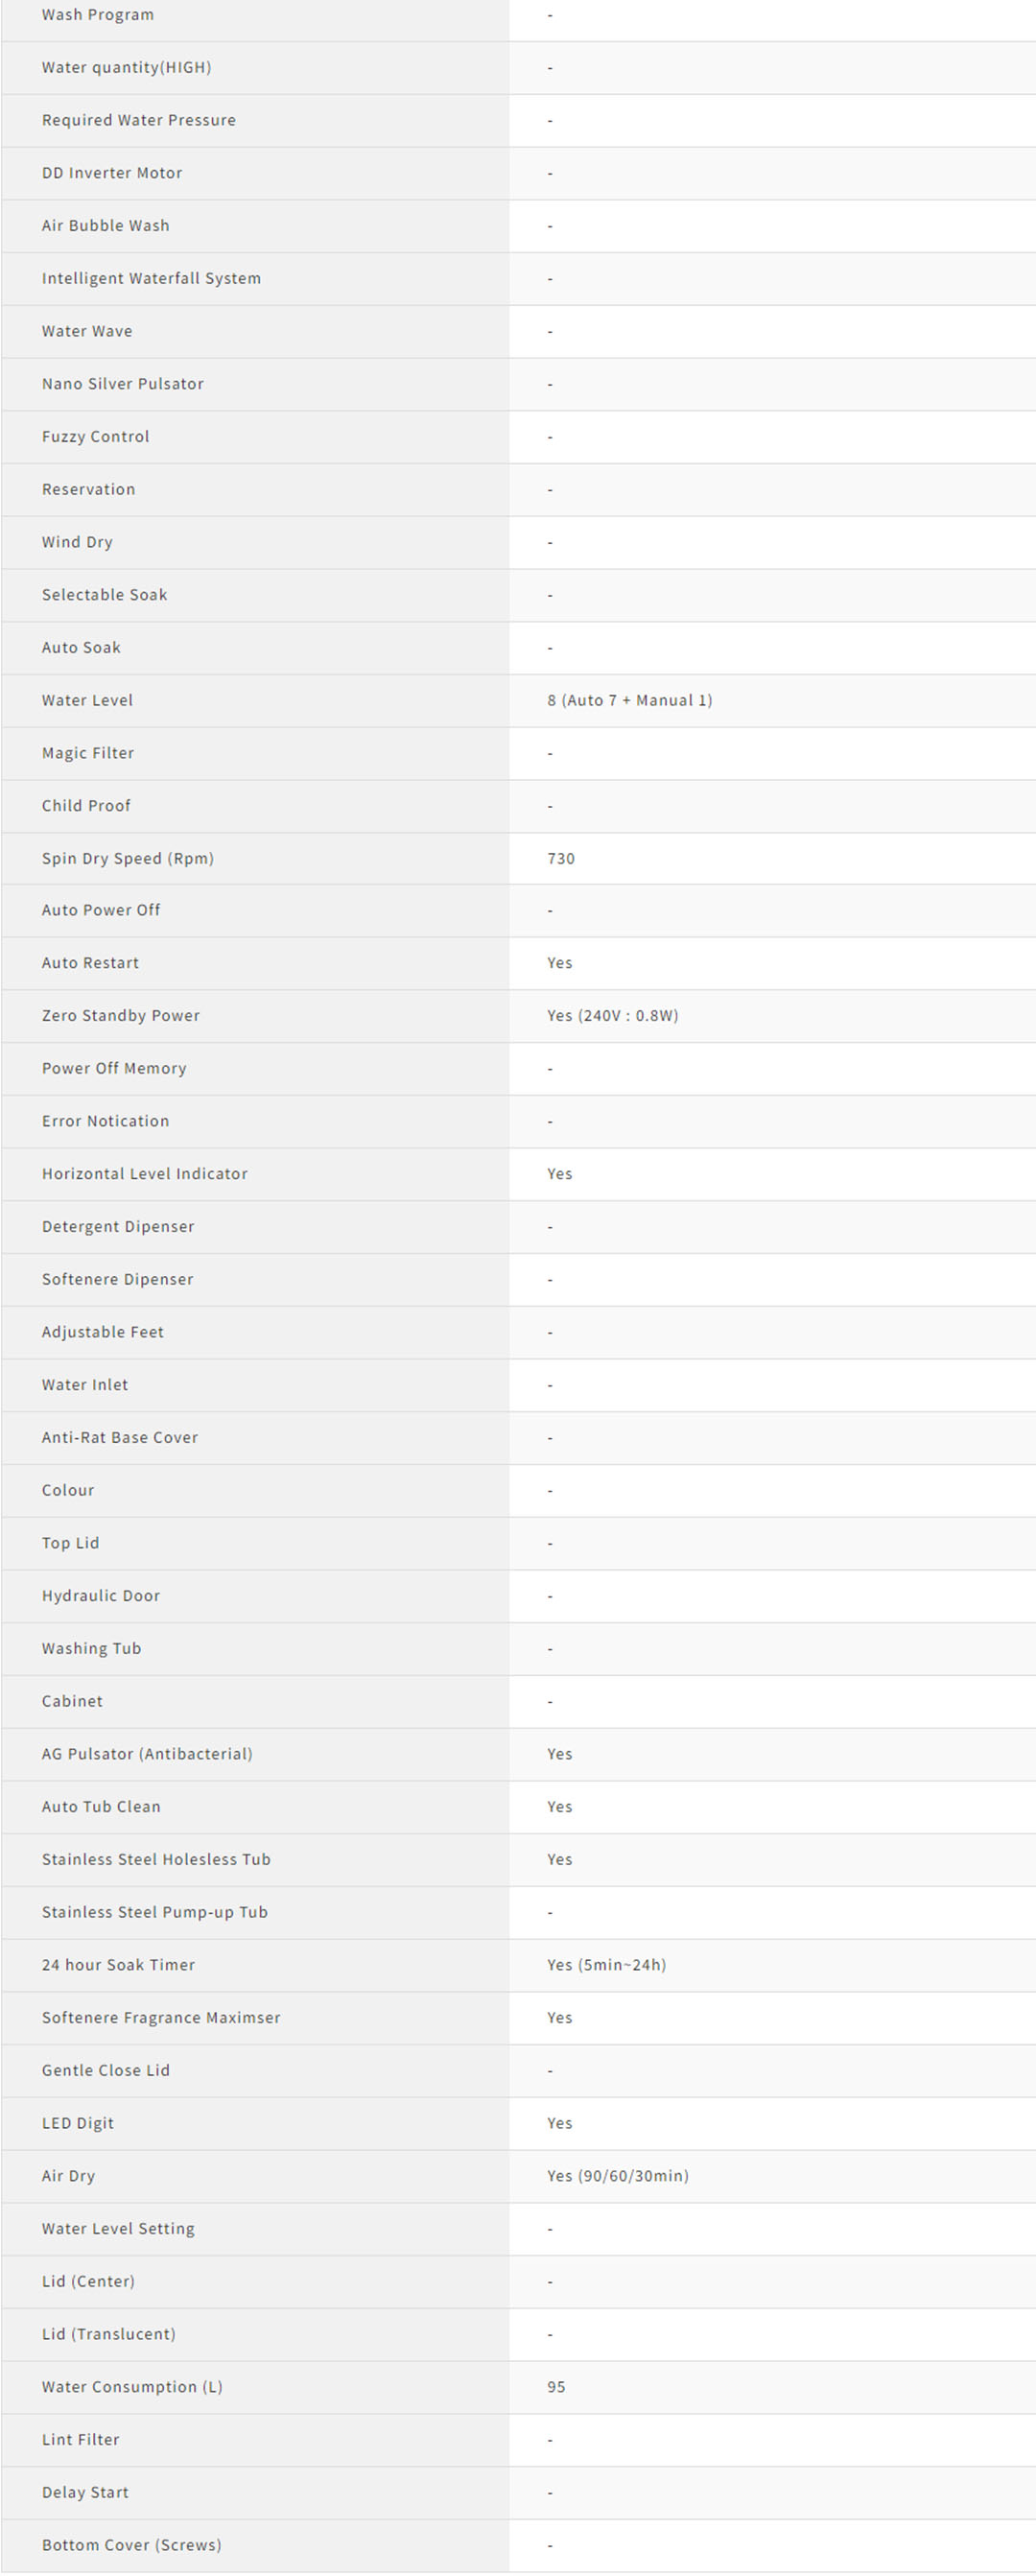This screenshot has height=2576, width=1036.
Task: Click the "LED Digit" row label
Action: pos(78,2122)
